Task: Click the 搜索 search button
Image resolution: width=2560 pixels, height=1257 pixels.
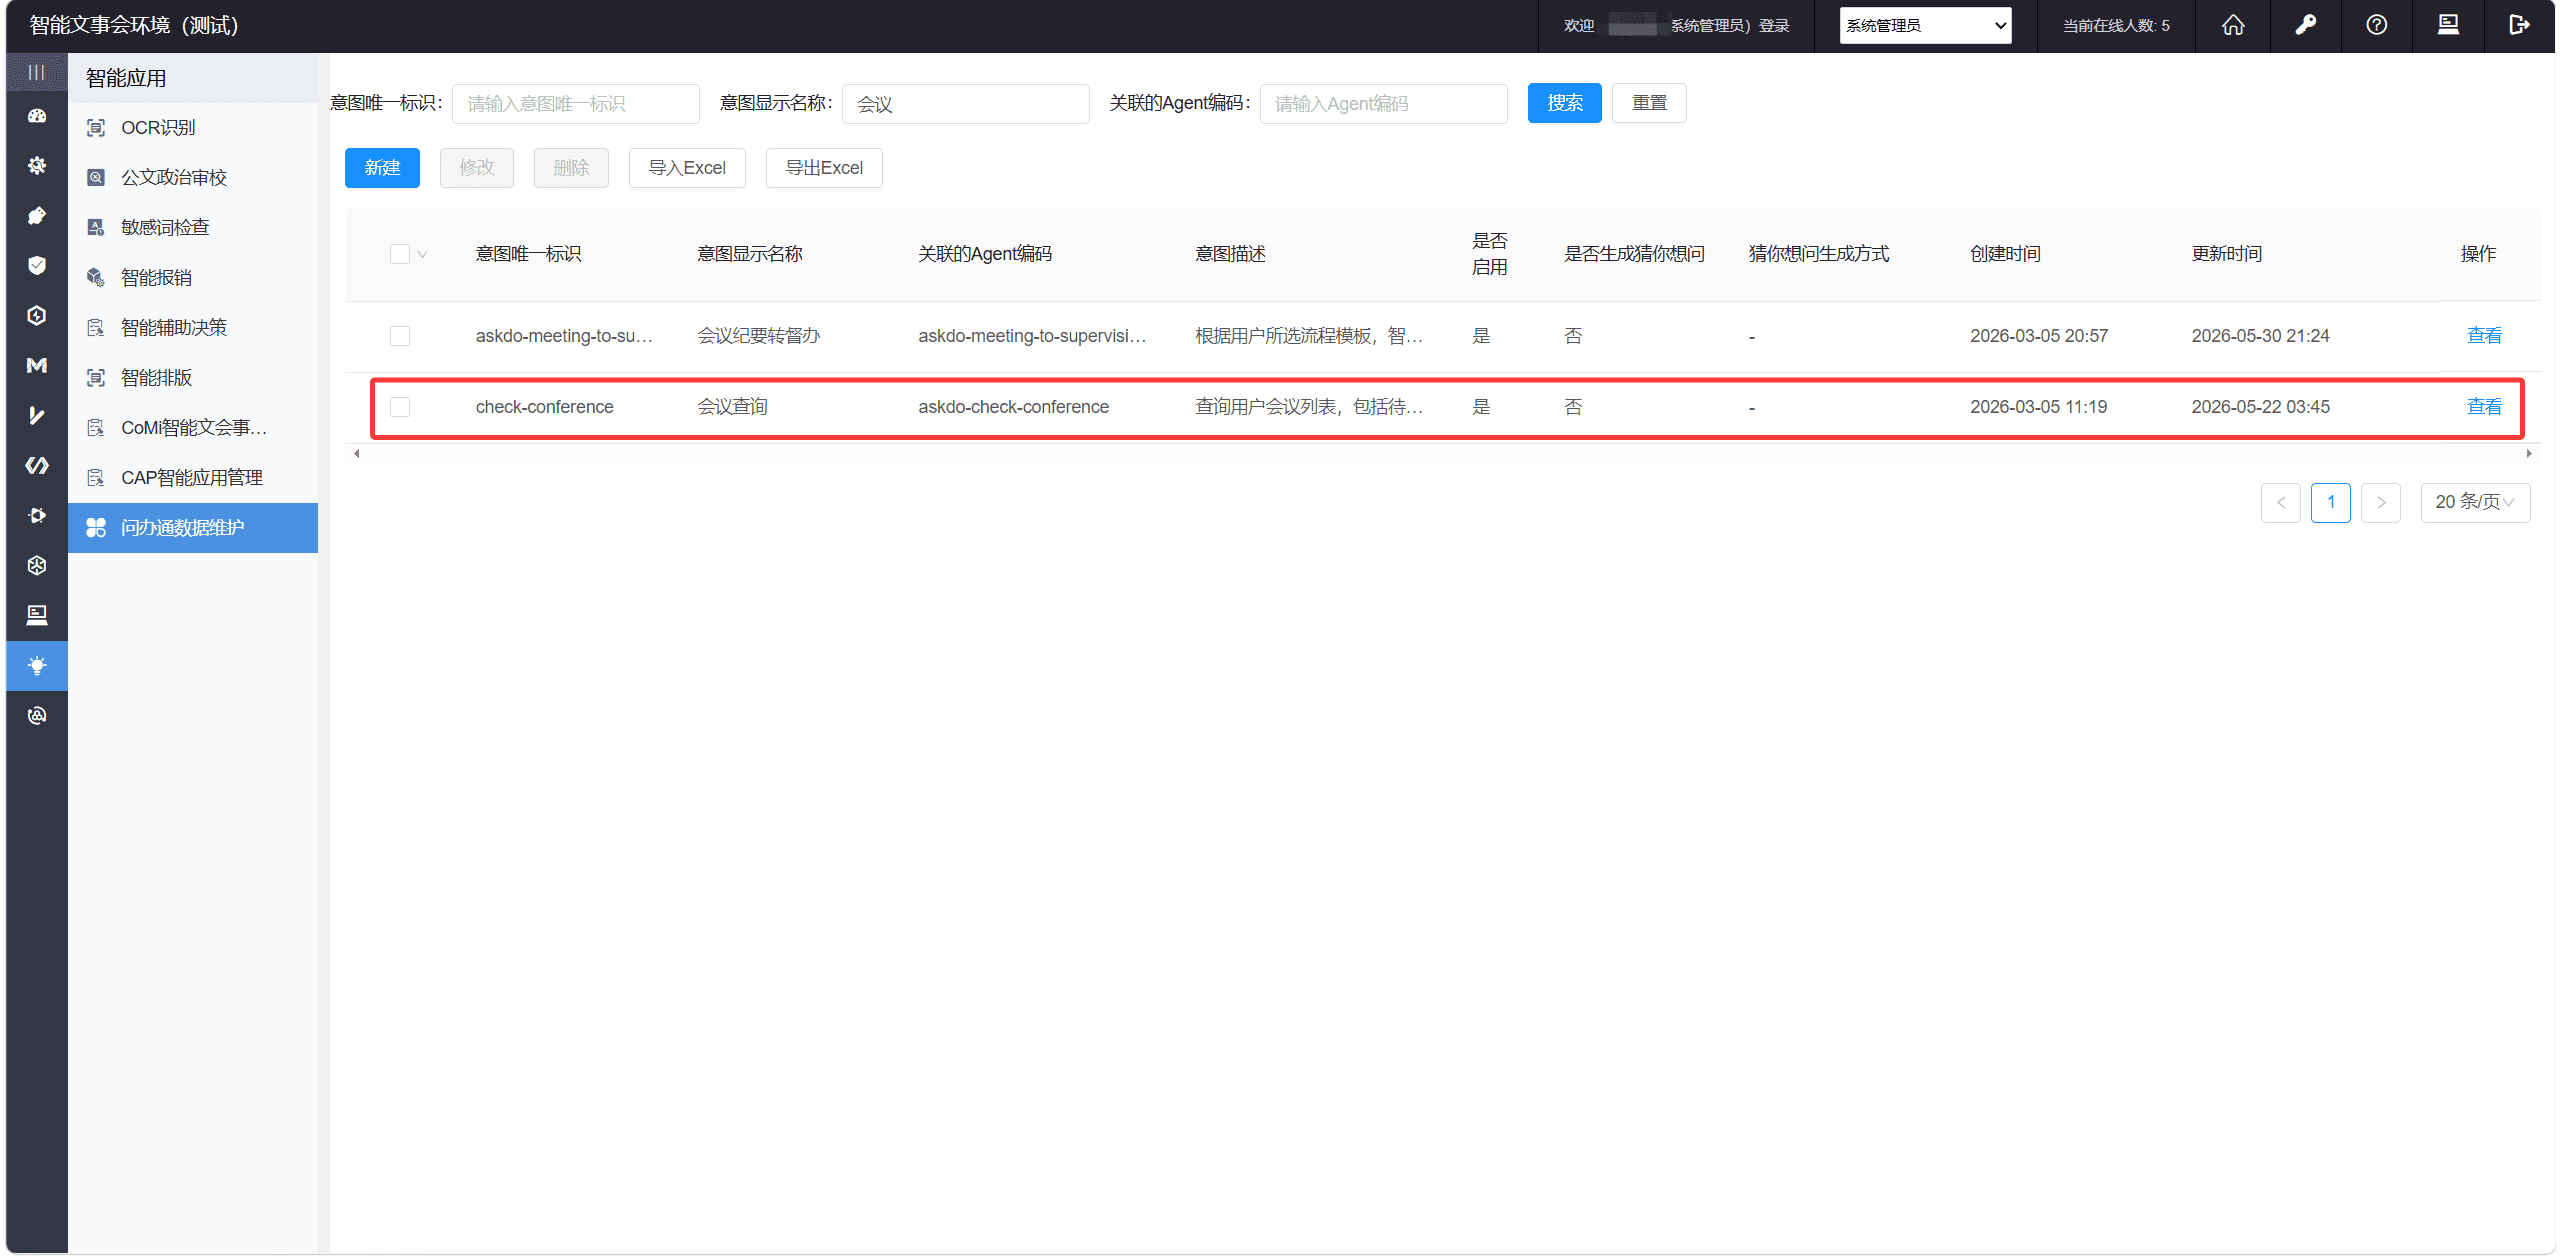Action: pos(1564,103)
